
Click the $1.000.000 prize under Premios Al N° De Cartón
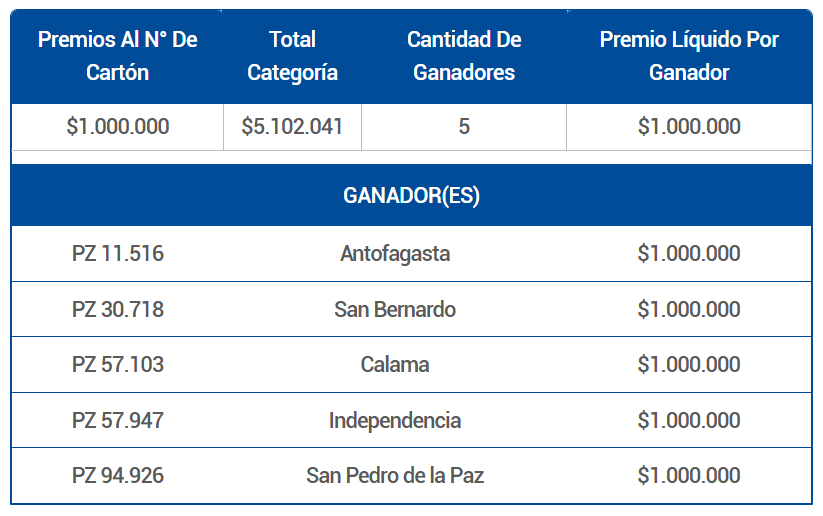(x=118, y=127)
